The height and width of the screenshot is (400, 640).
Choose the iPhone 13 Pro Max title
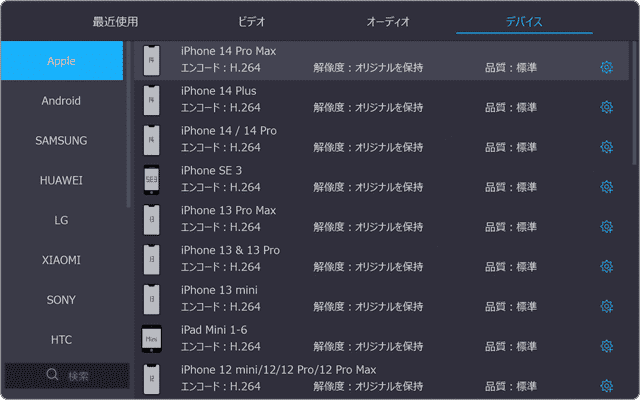pyautogui.click(x=229, y=210)
